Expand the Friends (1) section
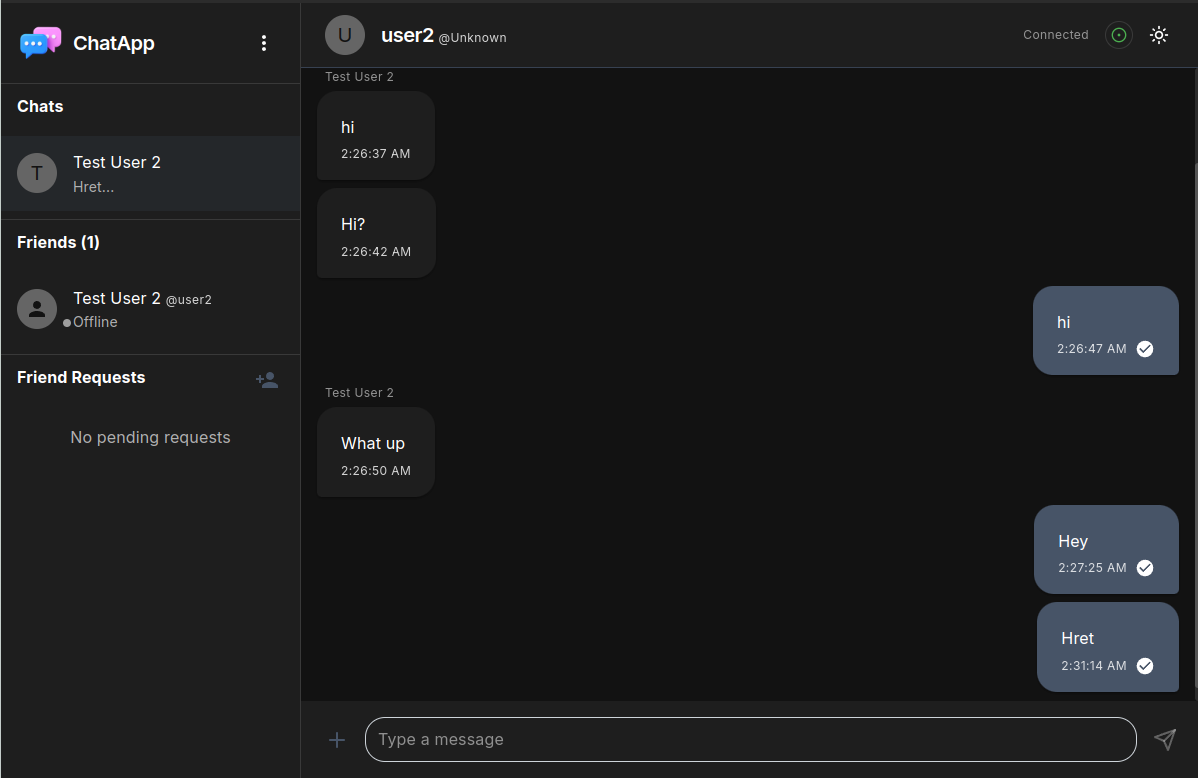1198x778 pixels. pyautogui.click(x=58, y=242)
